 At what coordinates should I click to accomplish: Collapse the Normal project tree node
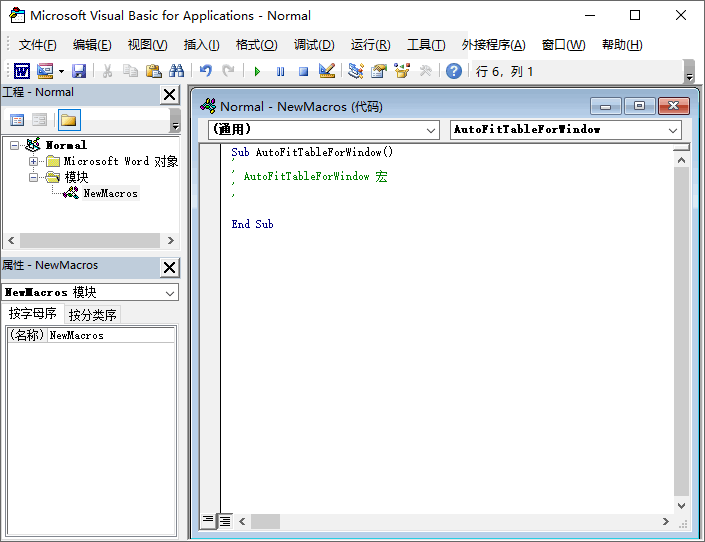(x=14, y=145)
